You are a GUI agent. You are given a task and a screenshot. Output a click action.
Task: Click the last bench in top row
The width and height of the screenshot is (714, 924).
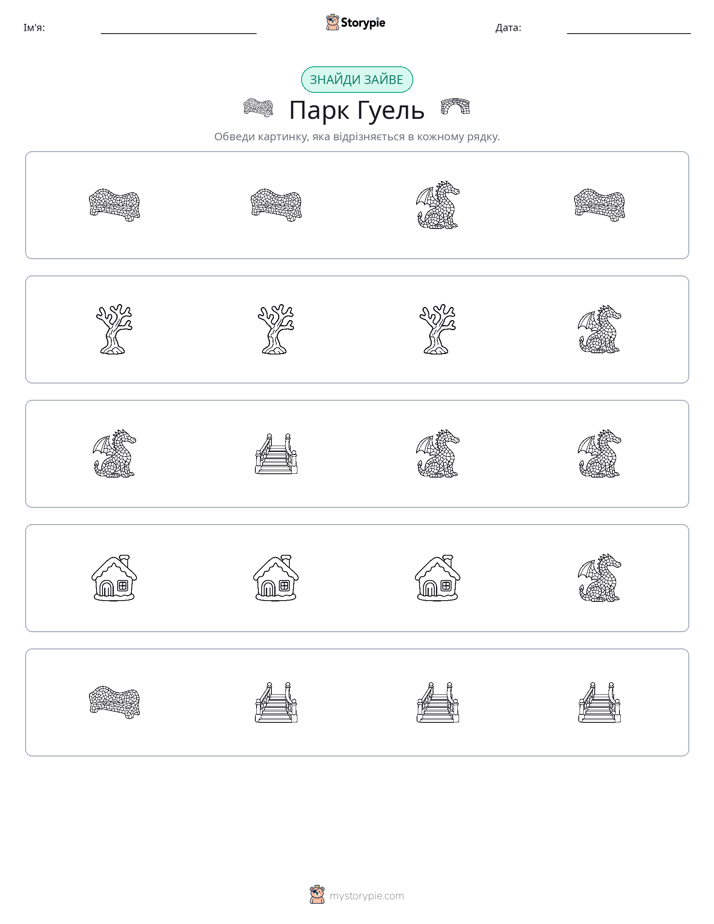599,205
